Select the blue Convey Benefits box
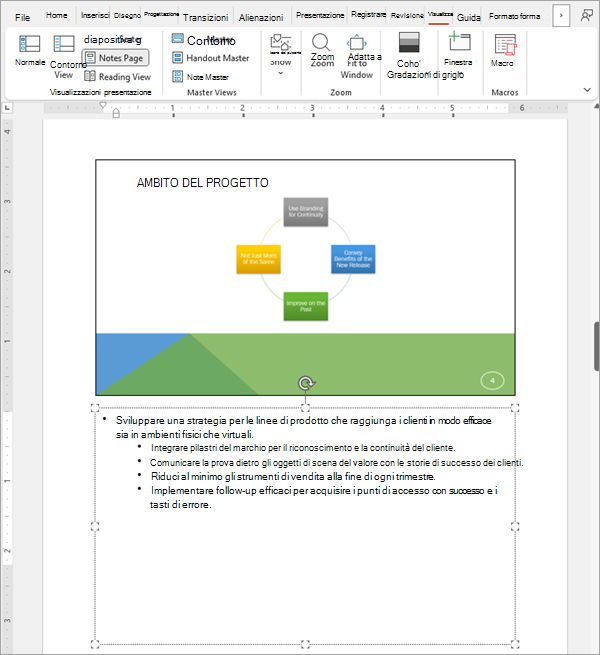This screenshot has width=600, height=655. pos(353,259)
